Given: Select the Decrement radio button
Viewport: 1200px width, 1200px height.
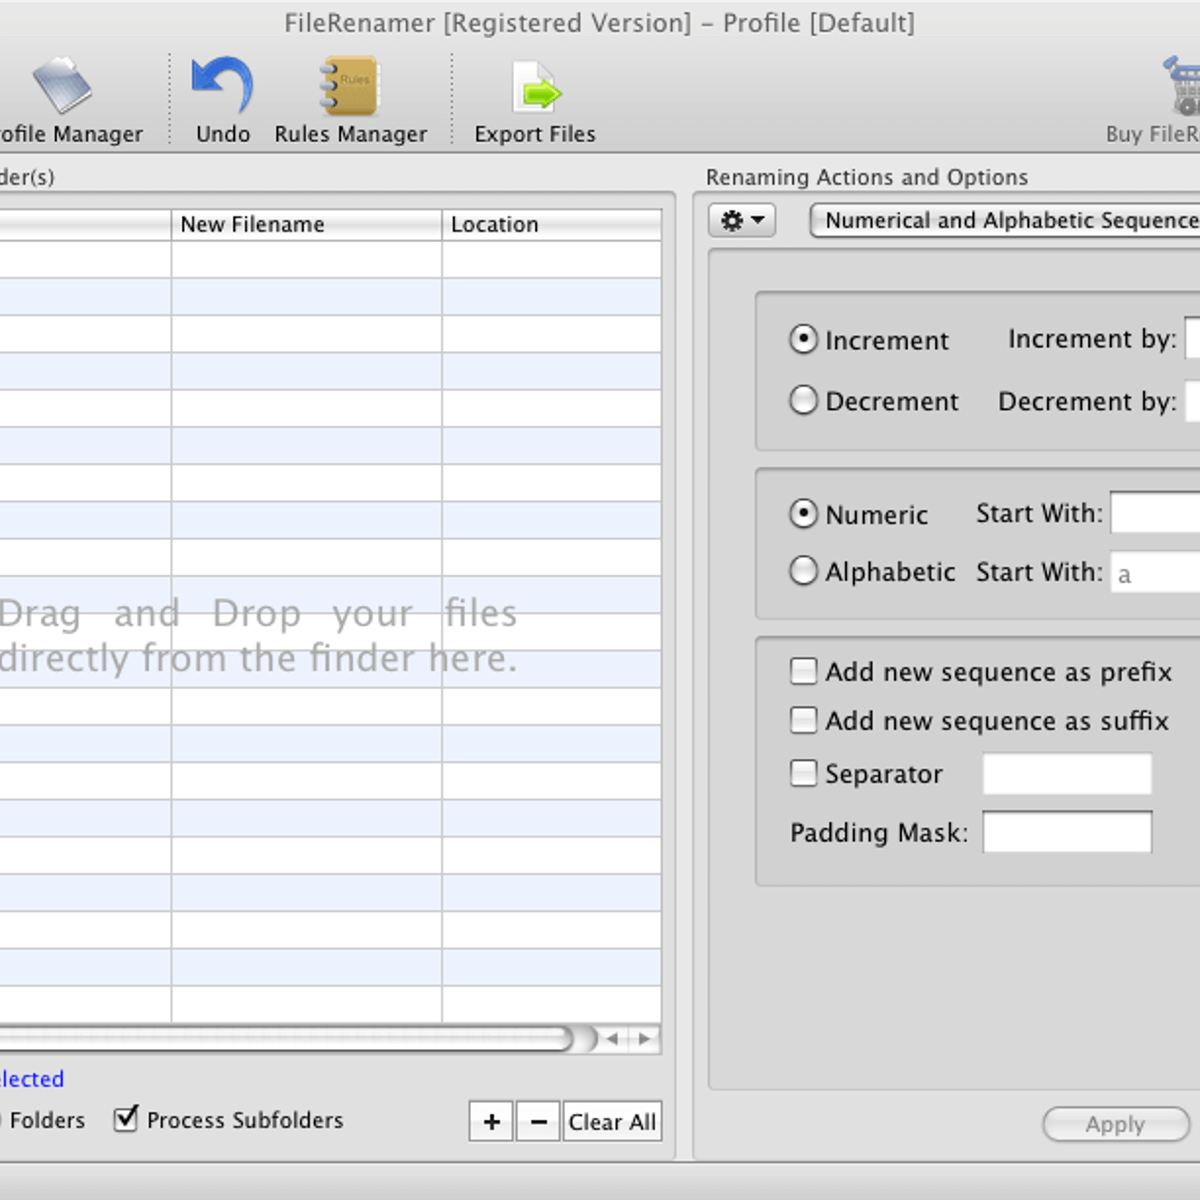Looking at the screenshot, I should coord(804,400).
